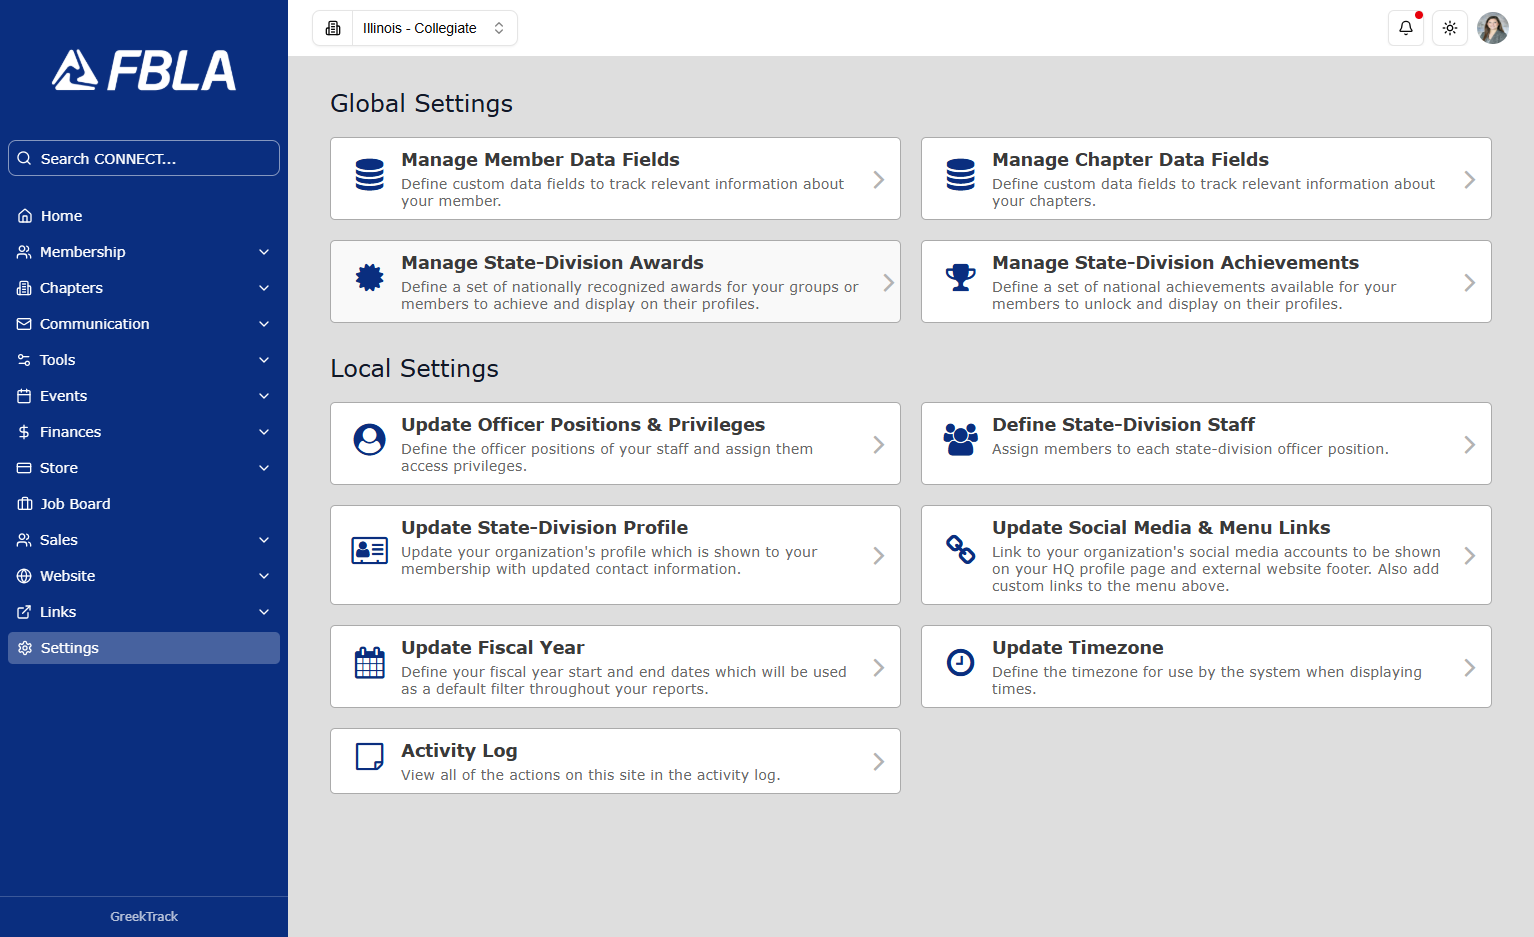Viewport: 1534px width, 937px height.
Task: Expand the Sales sidebar menu
Action: pos(144,540)
